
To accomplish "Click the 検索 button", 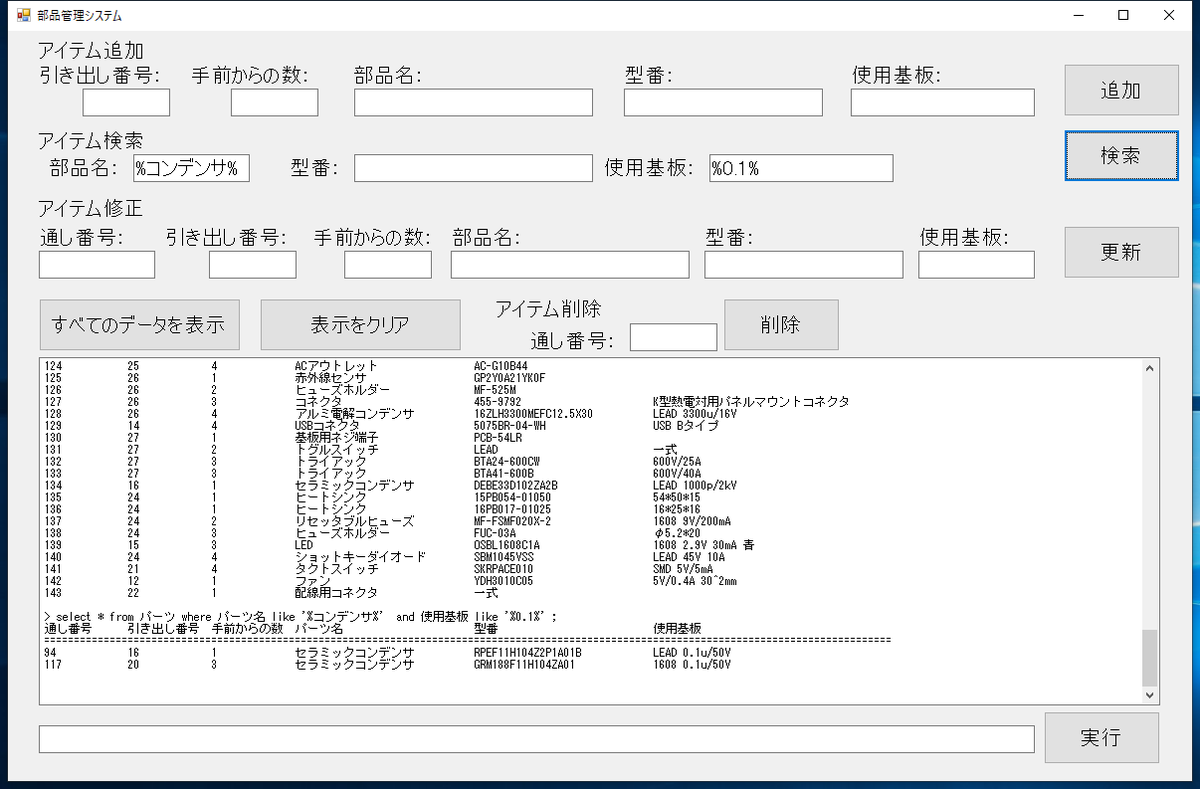I will tap(1121, 155).
